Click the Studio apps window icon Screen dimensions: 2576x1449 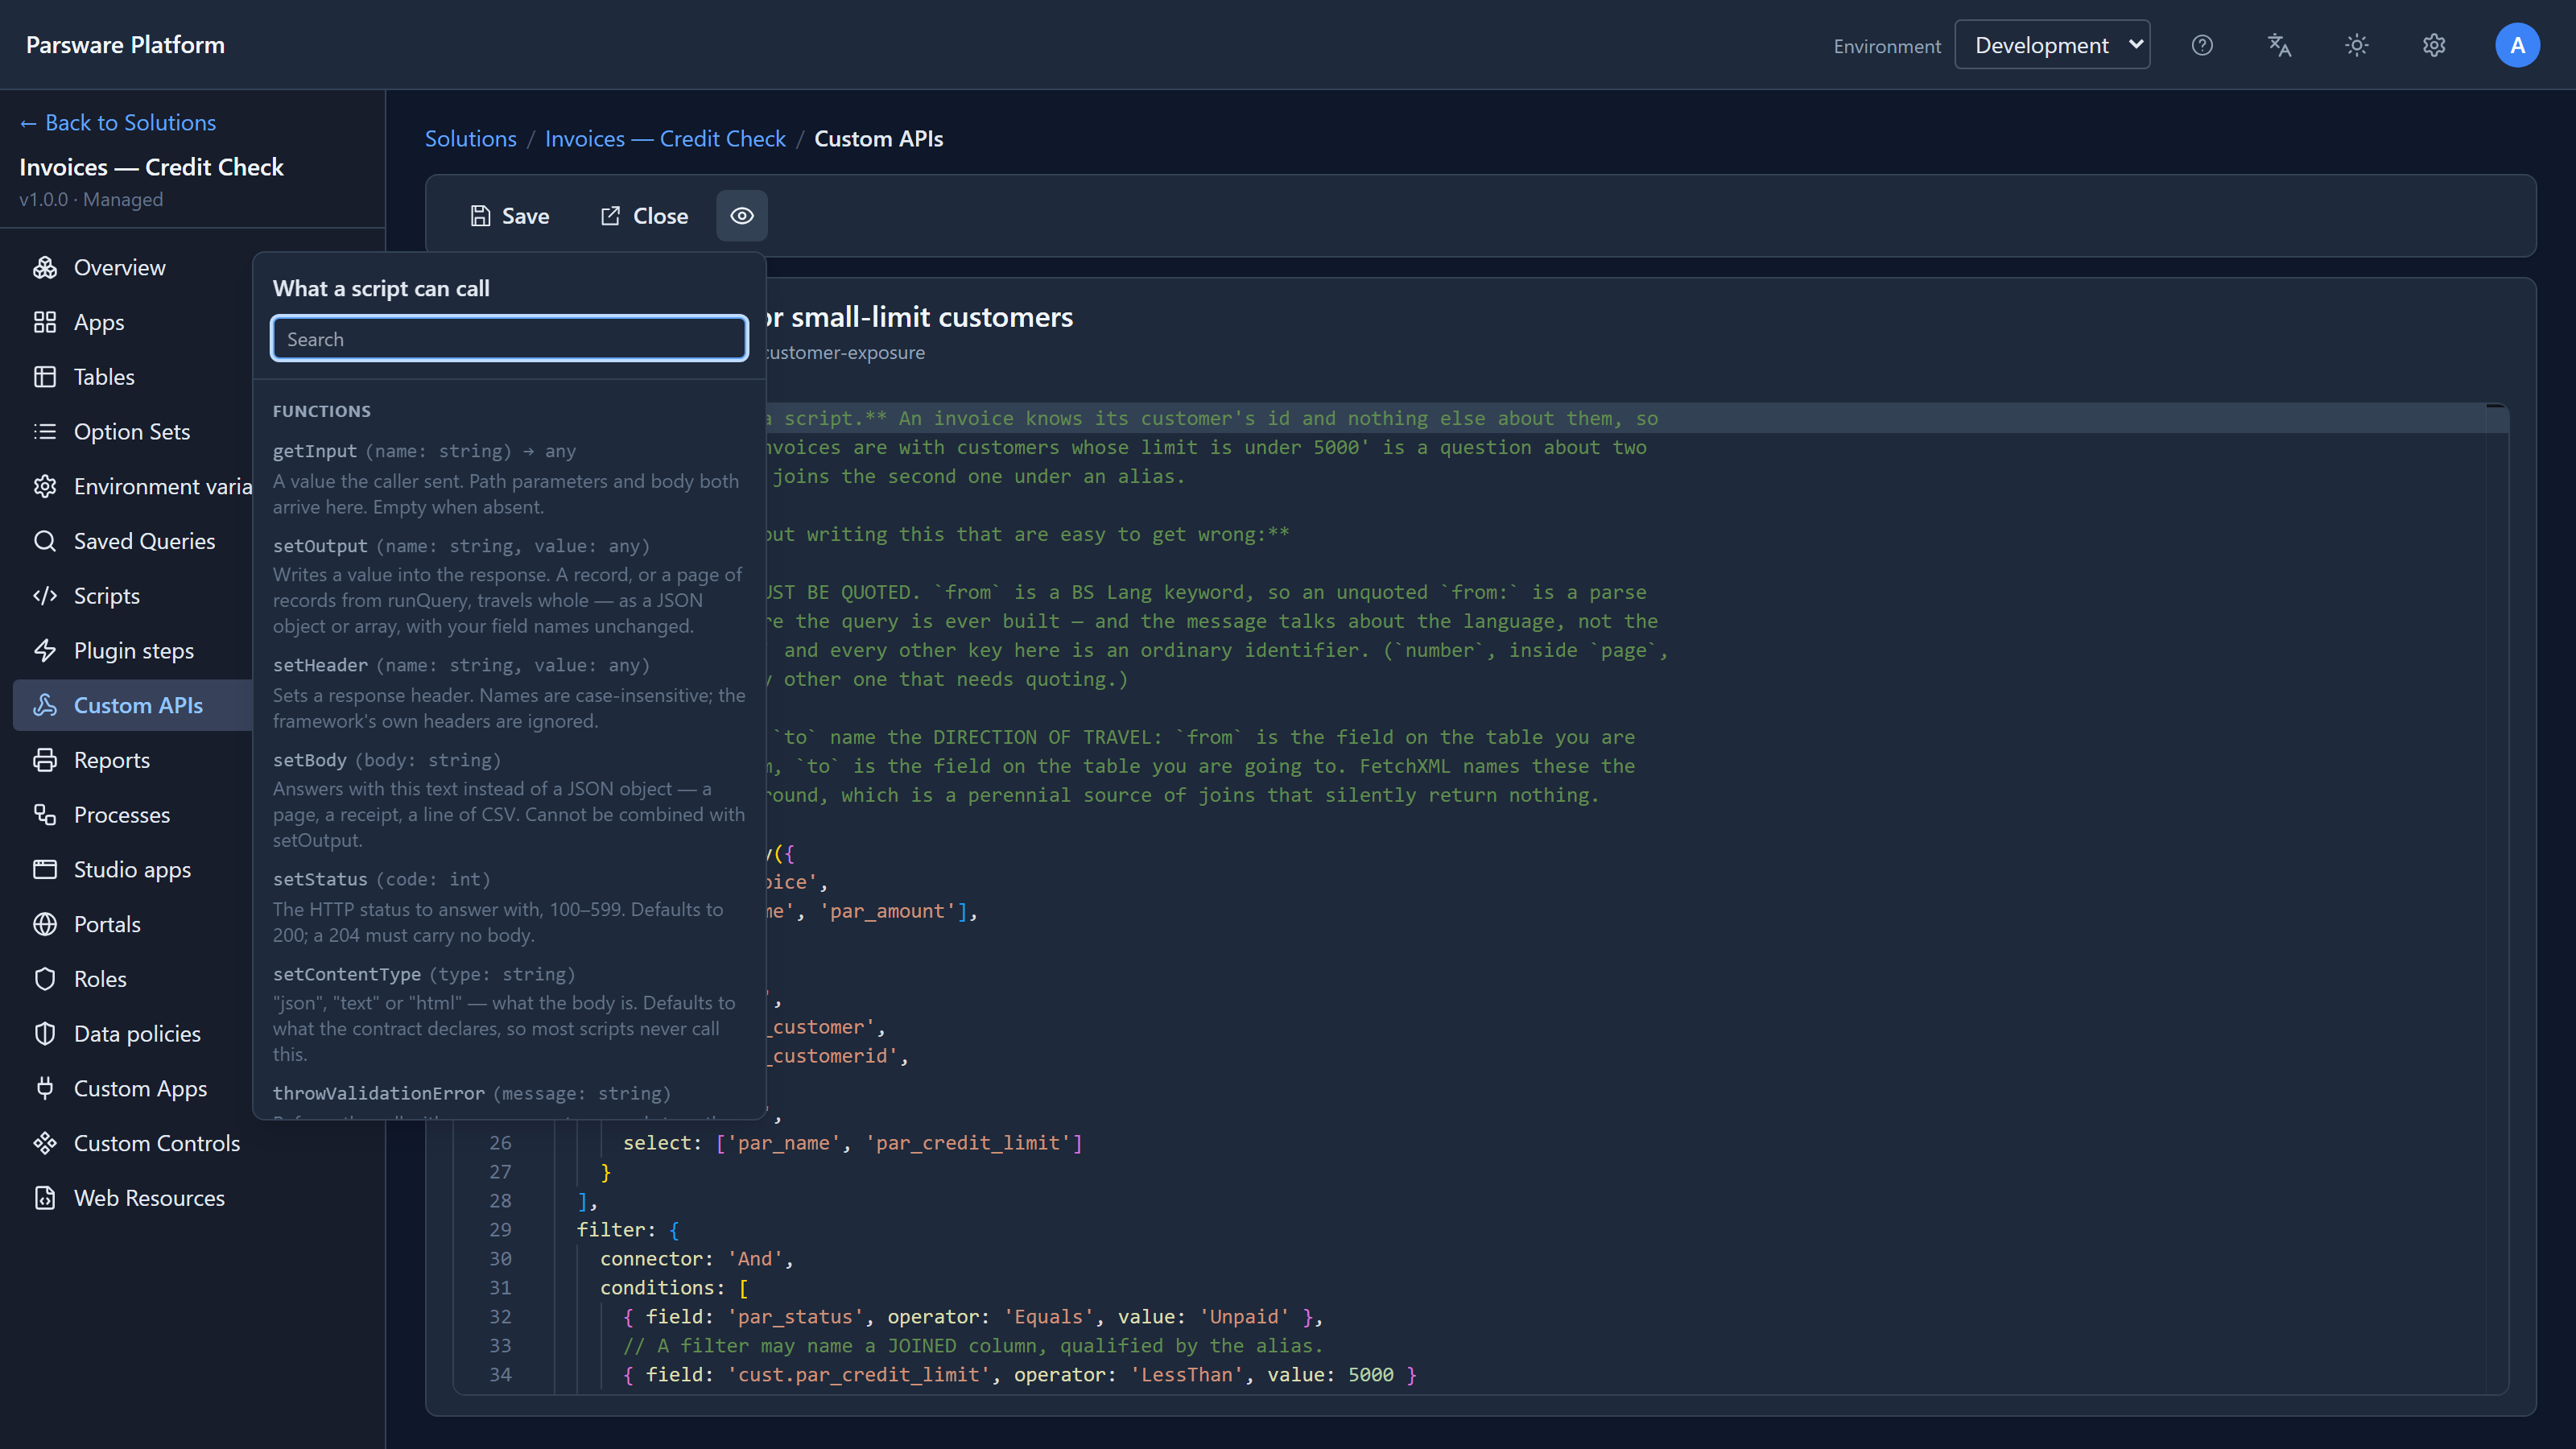pyautogui.click(x=45, y=869)
